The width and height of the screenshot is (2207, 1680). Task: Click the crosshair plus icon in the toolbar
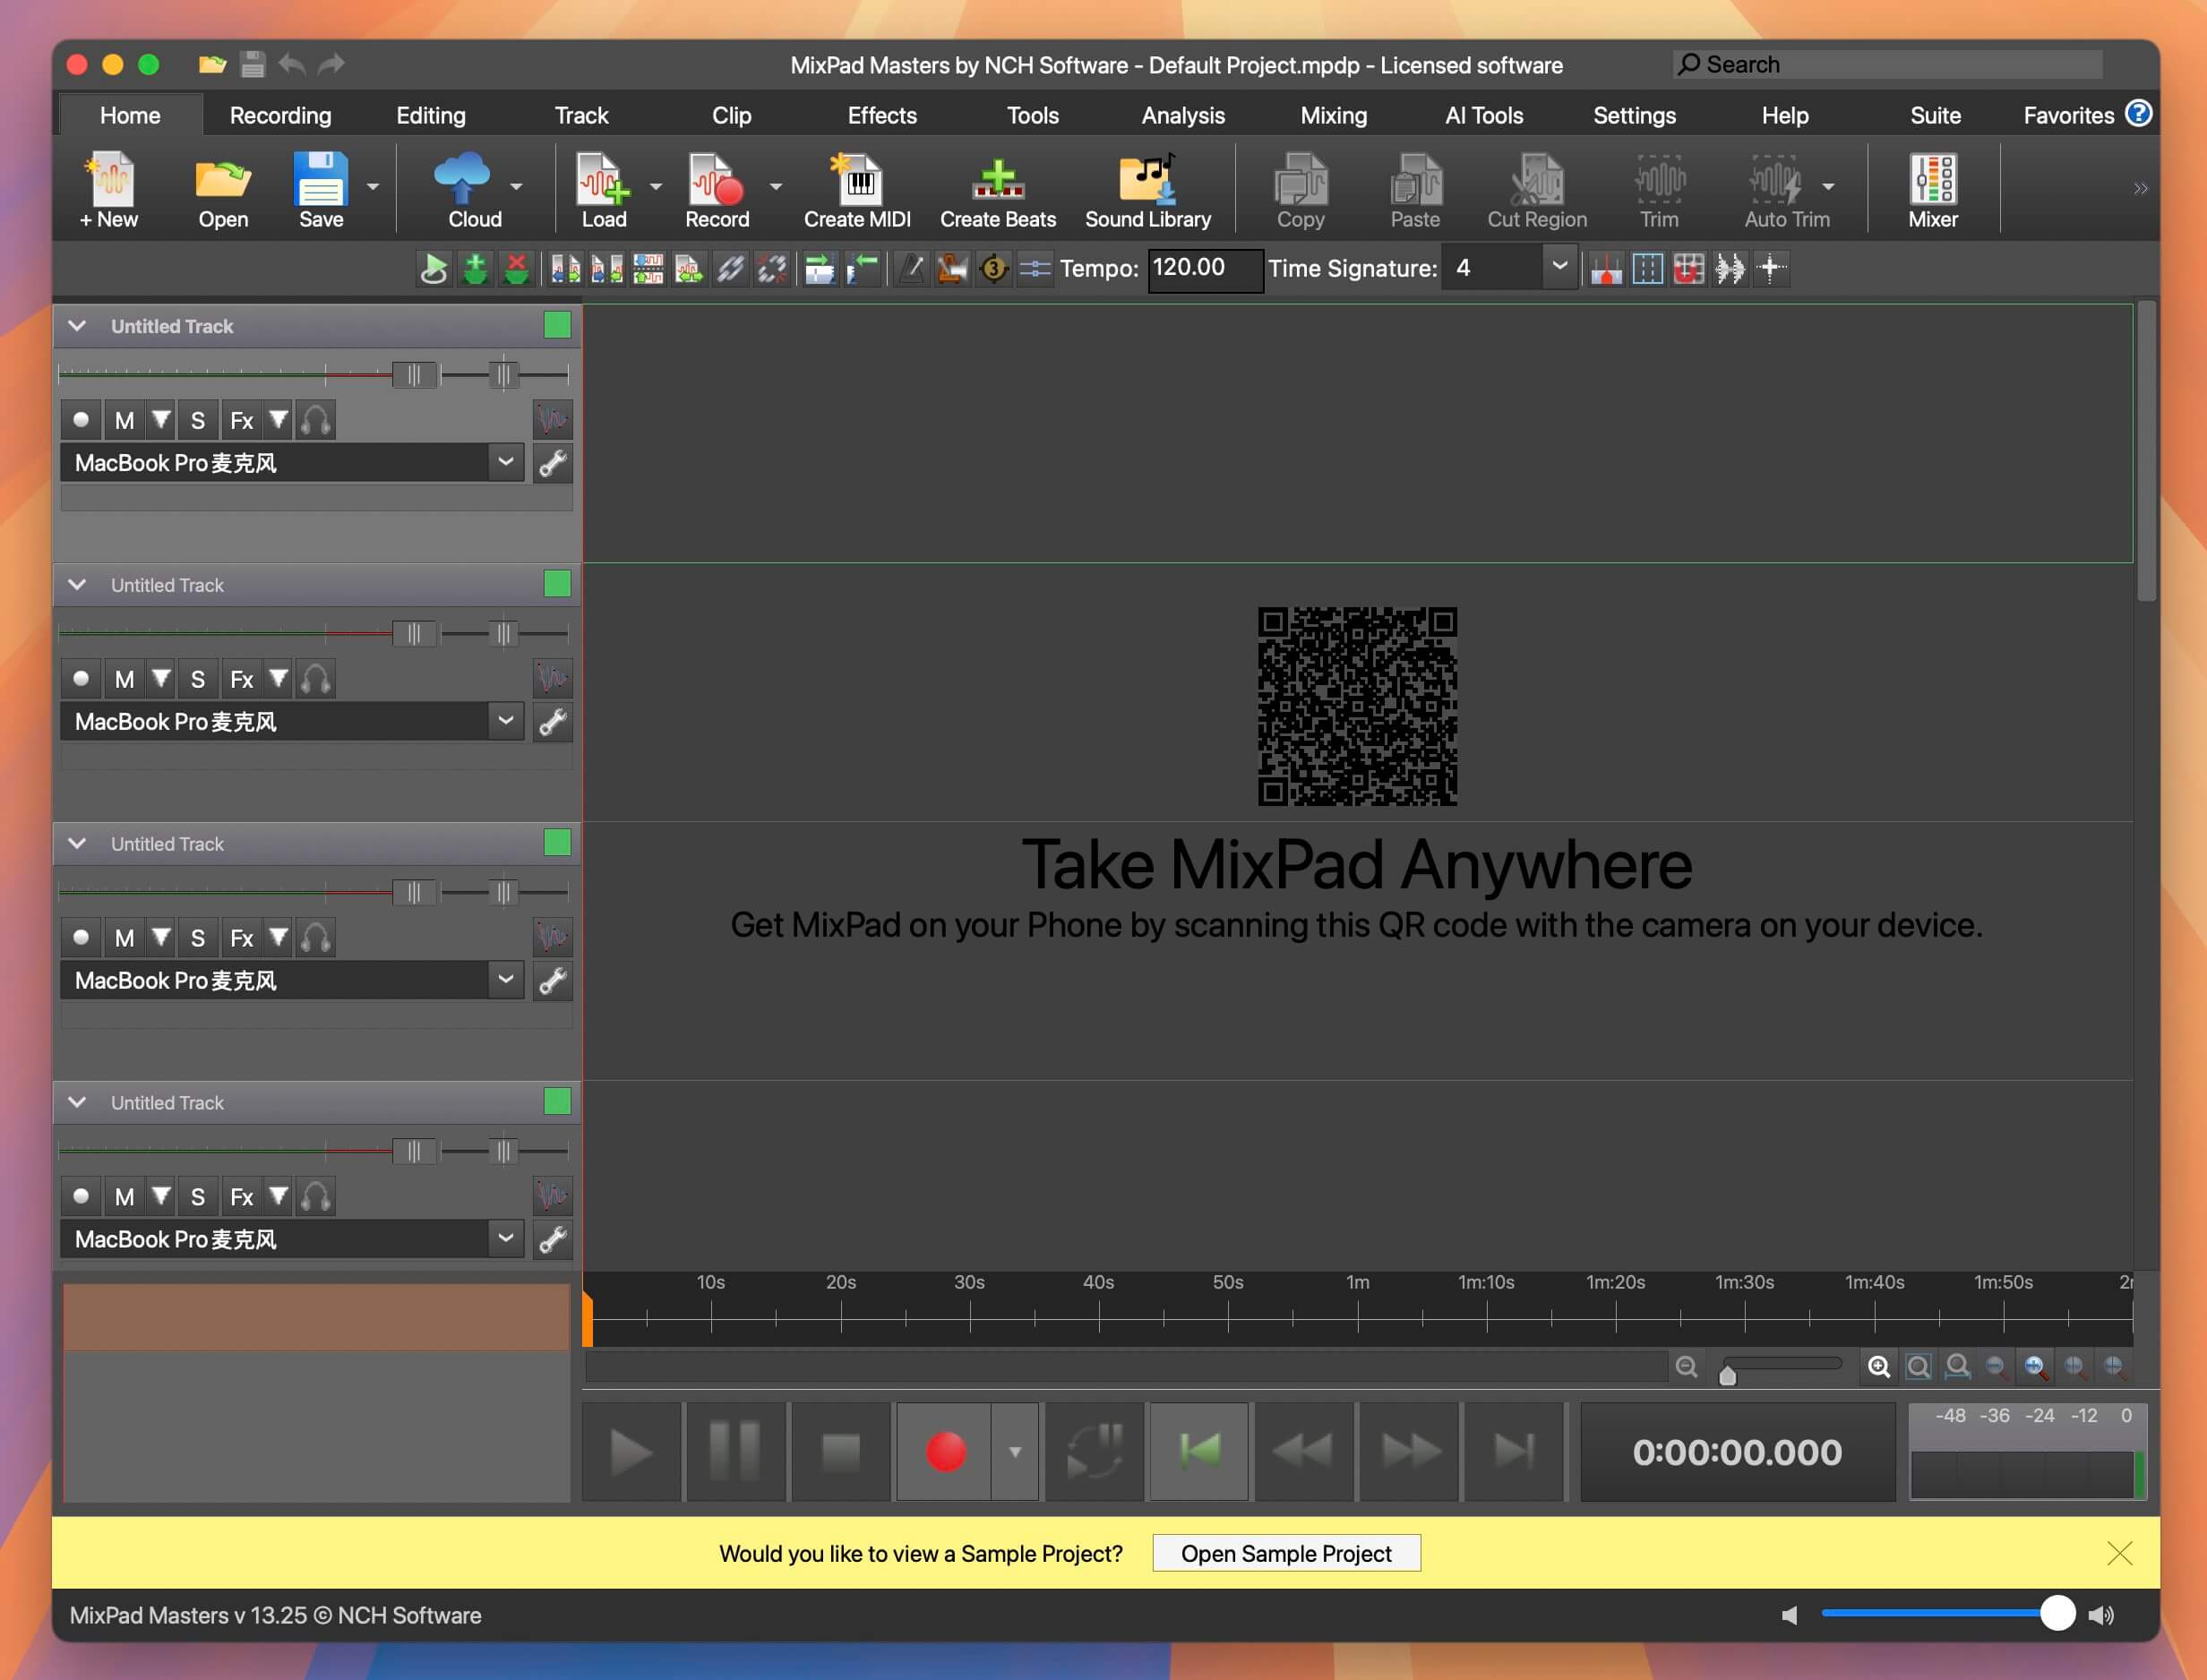click(x=1771, y=268)
